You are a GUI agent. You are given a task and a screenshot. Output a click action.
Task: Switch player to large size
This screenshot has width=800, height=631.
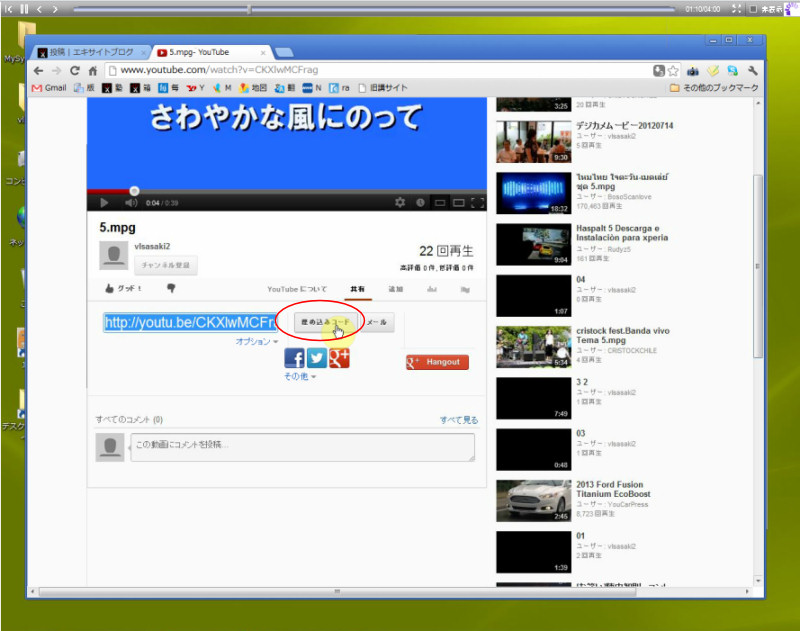coord(459,203)
